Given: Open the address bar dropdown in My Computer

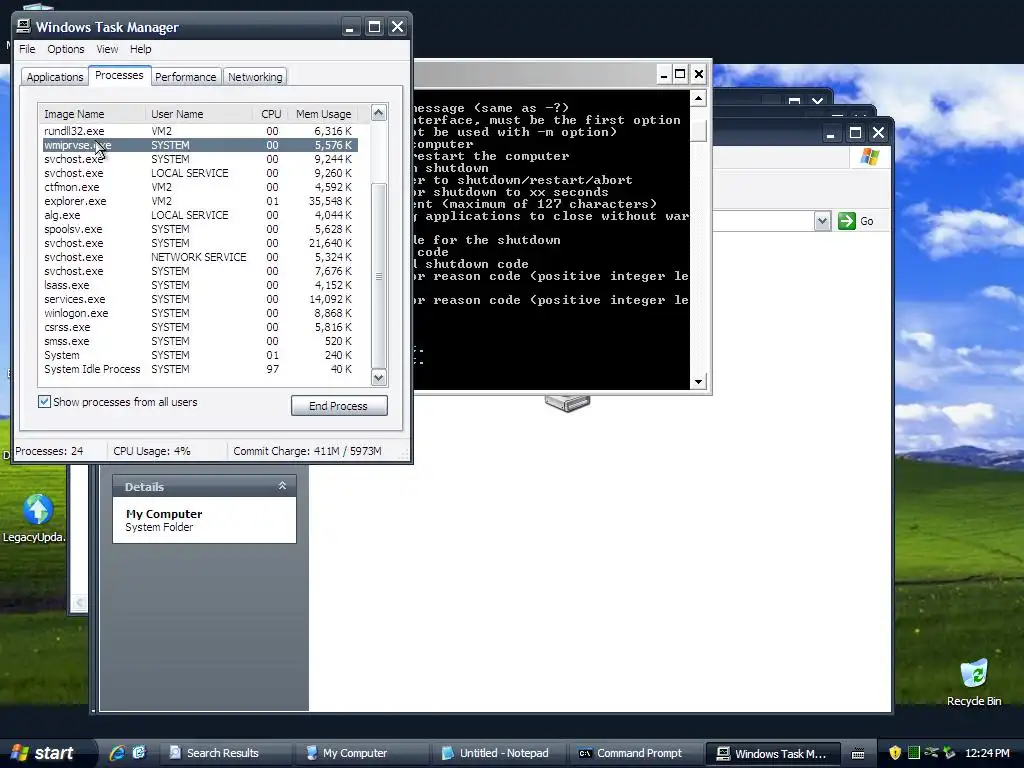Looking at the screenshot, I should pos(822,221).
